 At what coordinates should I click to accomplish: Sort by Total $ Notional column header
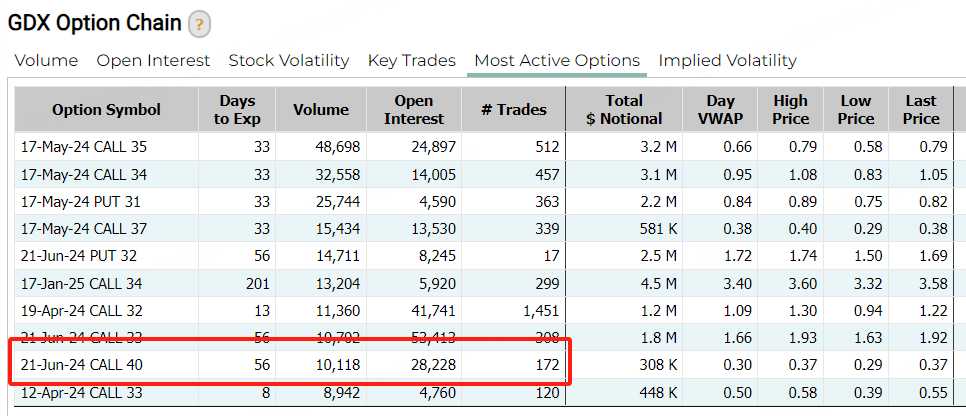(x=624, y=110)
